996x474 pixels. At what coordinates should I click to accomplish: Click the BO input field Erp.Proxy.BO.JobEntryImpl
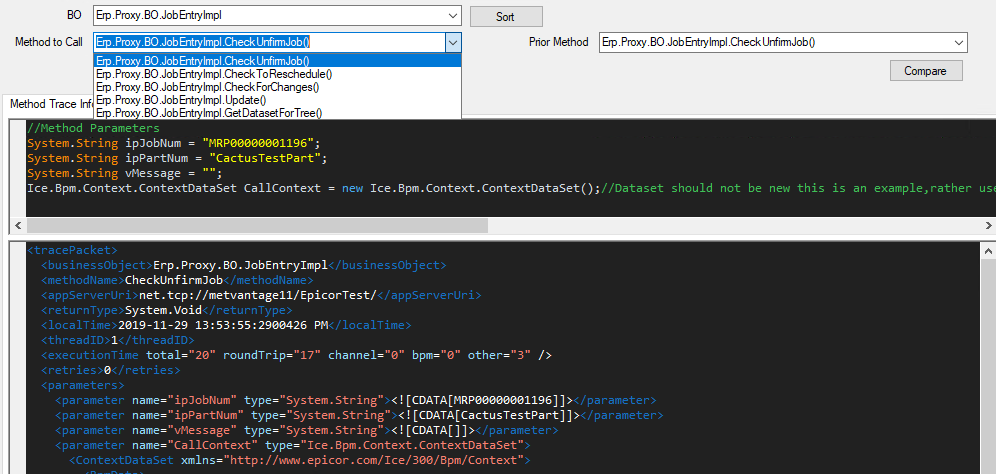point(269,16)
